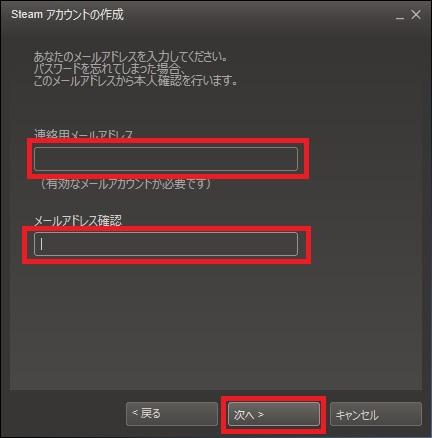Click the X icon in the title bar

pos(416,15)
